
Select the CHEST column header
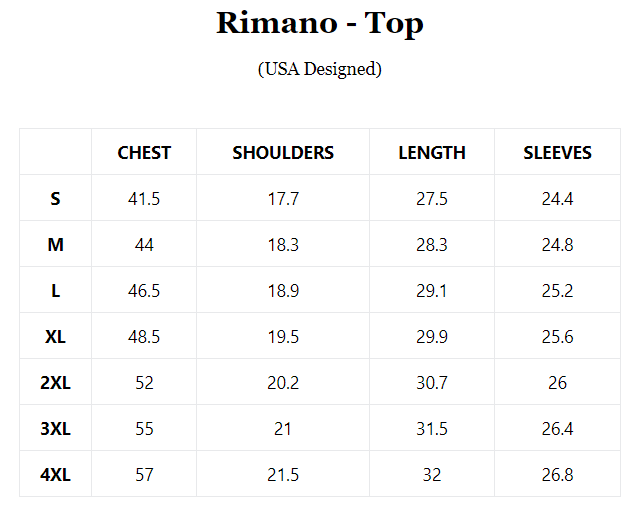click(144, 153)
